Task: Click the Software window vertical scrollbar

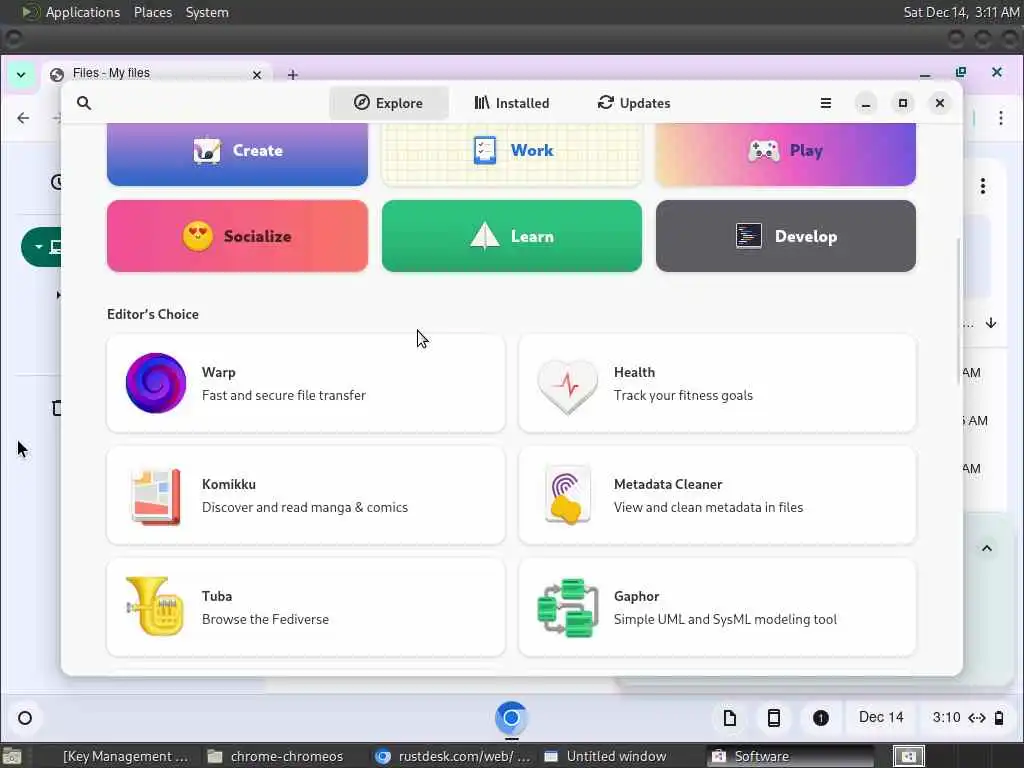Action: [958, 312]
